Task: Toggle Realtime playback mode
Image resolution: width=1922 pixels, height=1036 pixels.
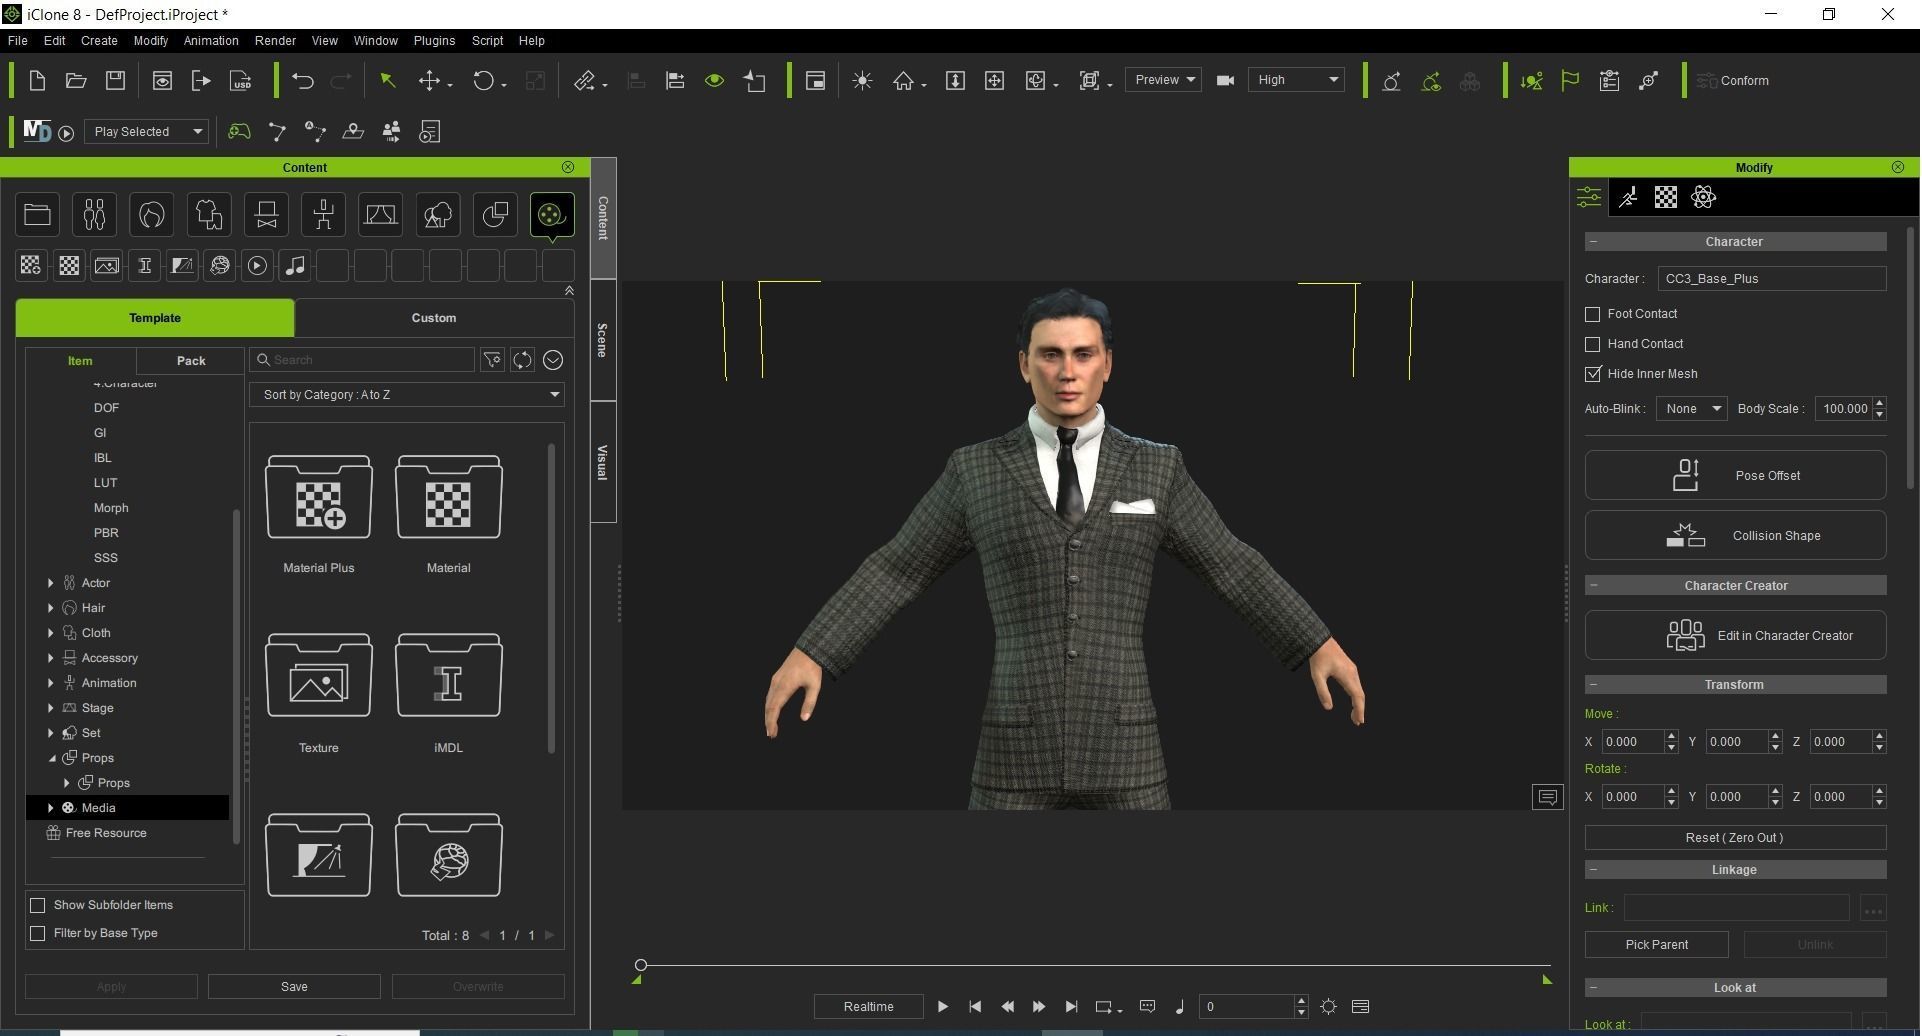Action: pyautogui.click(x=868, y=1007)
